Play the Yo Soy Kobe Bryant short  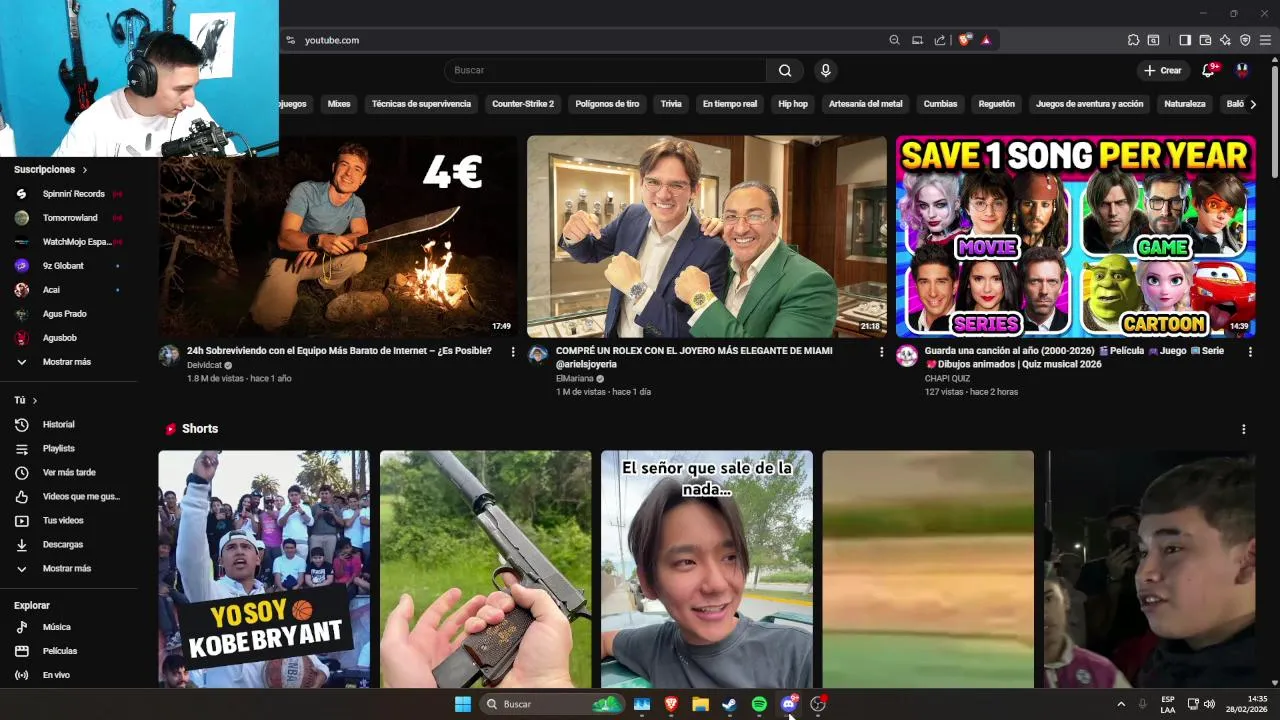[x=264, y=569]
